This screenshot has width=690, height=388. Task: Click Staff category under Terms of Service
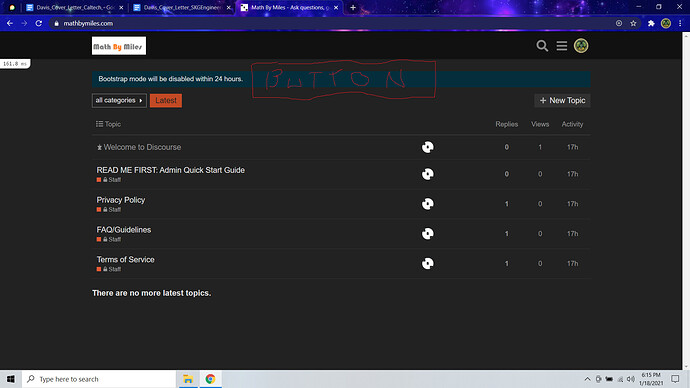point(109,269)
